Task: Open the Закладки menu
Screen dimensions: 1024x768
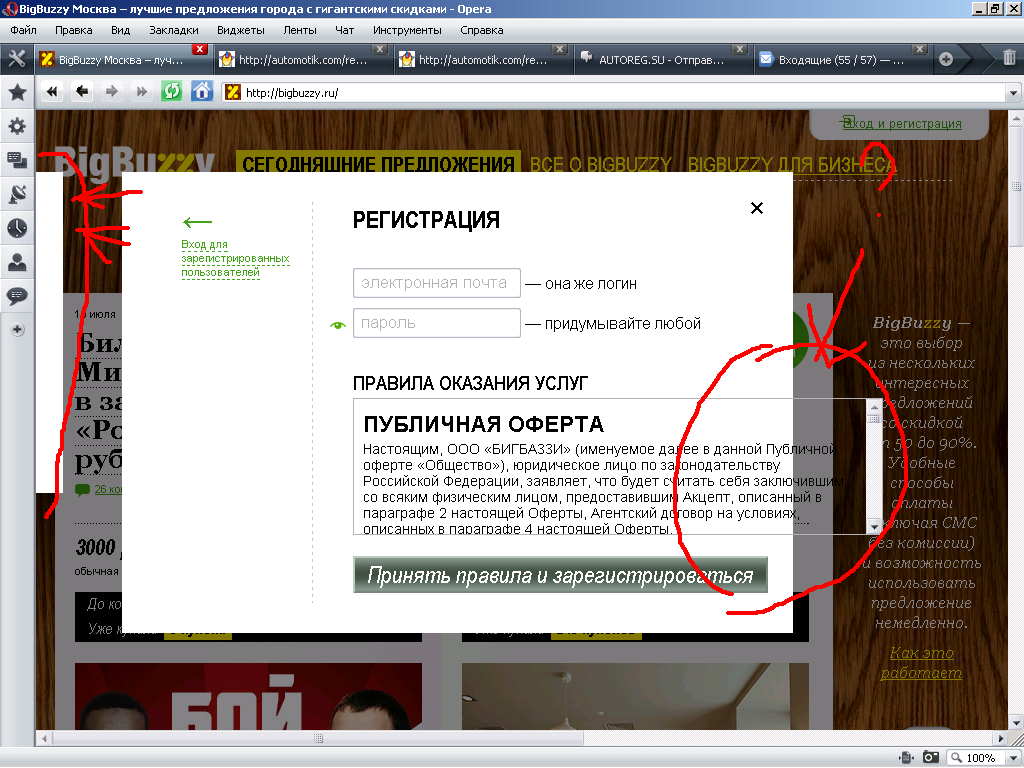Action: click(174, 30)
